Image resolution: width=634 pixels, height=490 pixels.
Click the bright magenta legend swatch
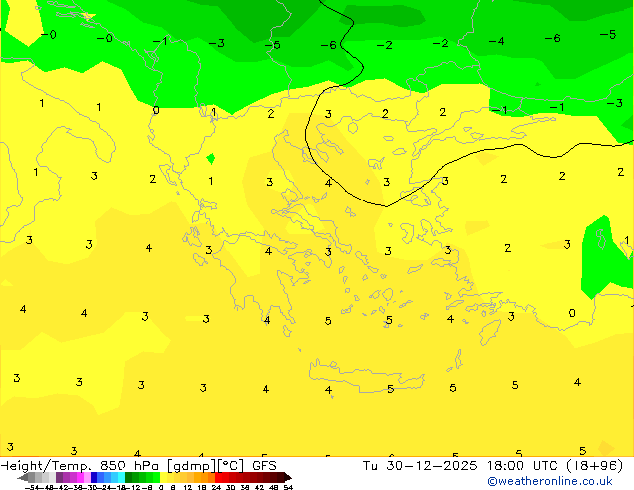[80, 478]
